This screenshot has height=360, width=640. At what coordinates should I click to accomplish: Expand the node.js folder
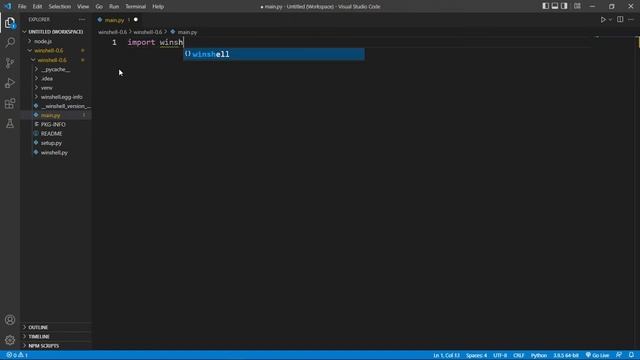coord(43,41)
